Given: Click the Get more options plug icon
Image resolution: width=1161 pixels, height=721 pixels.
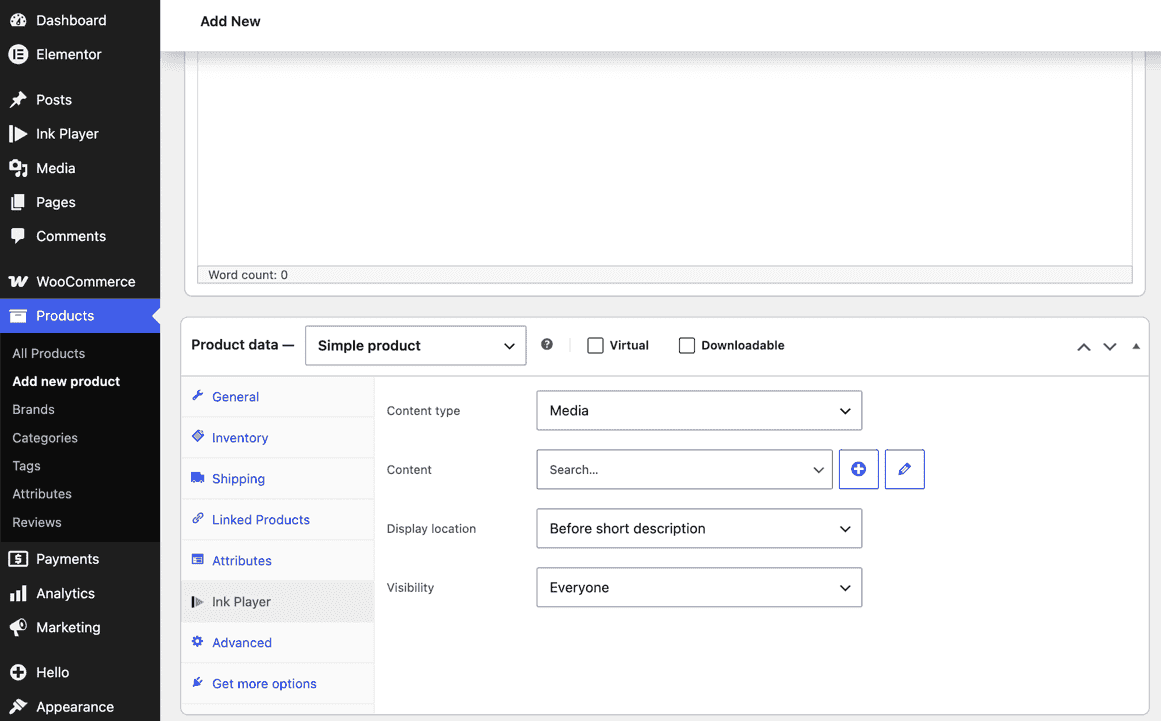Looking at the screenshot, I should tap(198, 682).
